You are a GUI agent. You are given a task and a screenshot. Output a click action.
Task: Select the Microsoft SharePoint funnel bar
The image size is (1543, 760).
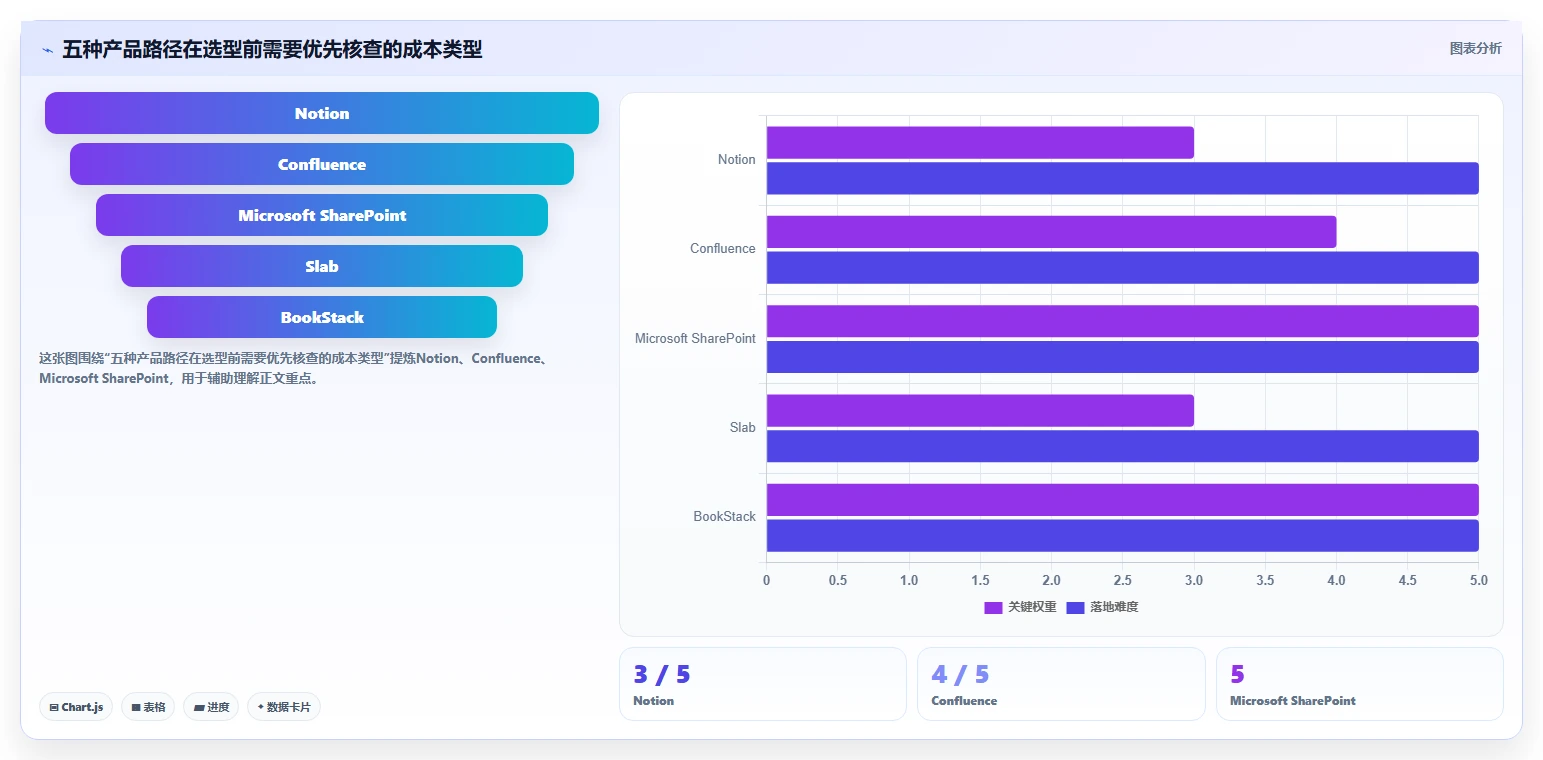[x=322, y=215]
